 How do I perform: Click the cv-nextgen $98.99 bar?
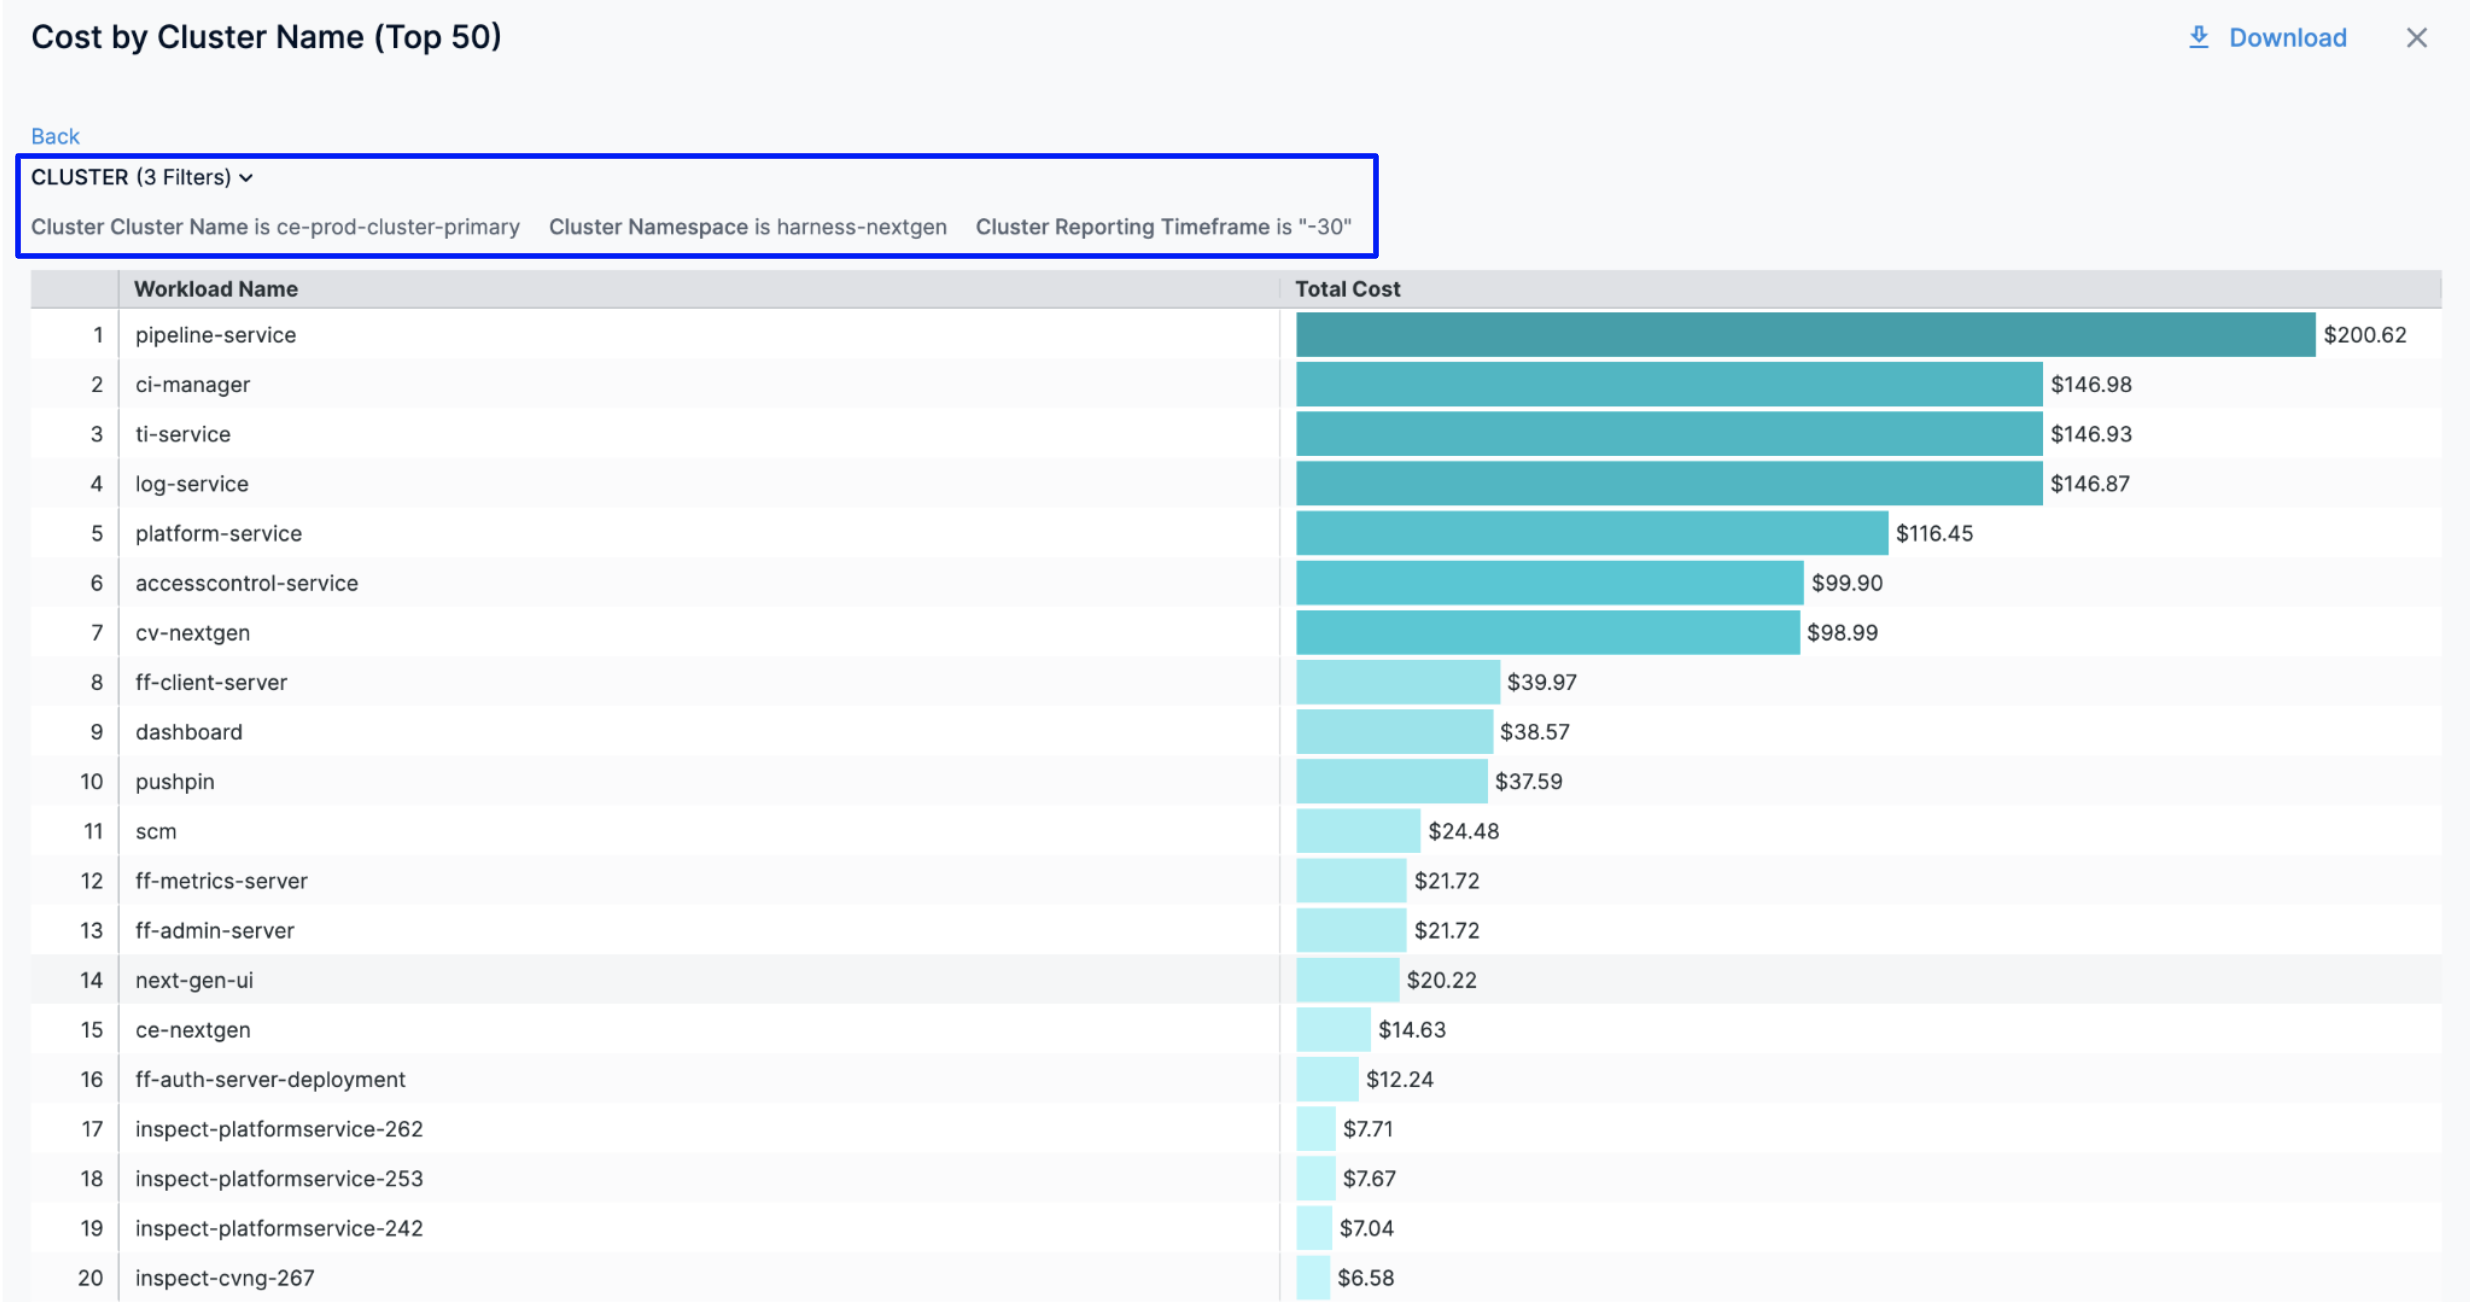(x=1547, y=633)
